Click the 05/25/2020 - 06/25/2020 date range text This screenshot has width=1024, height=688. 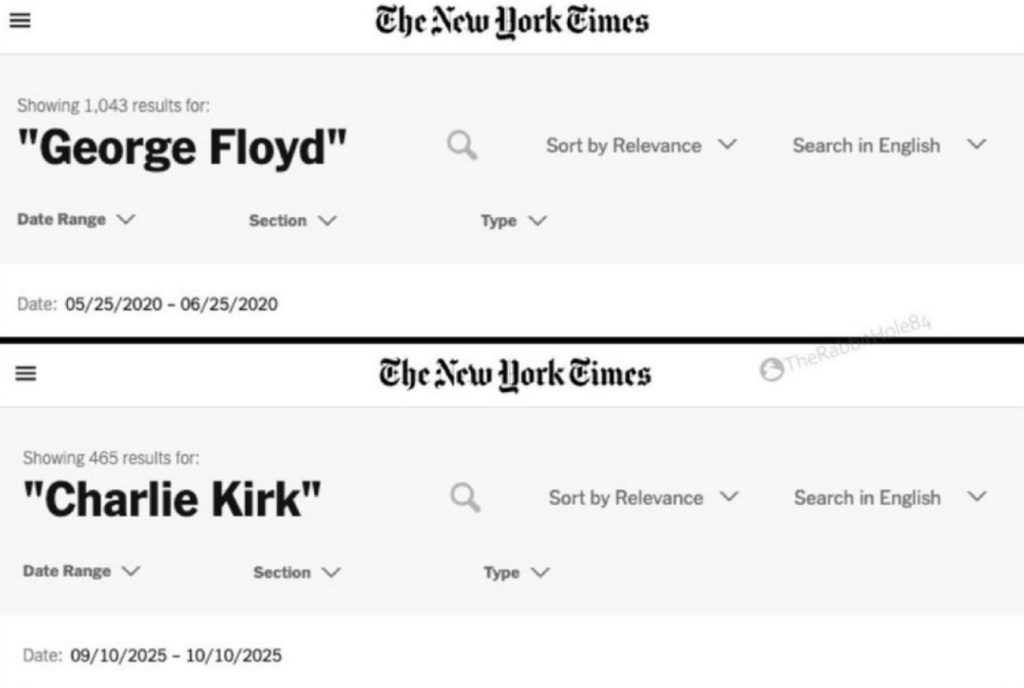pyautogui.click(x=169, y=304)
